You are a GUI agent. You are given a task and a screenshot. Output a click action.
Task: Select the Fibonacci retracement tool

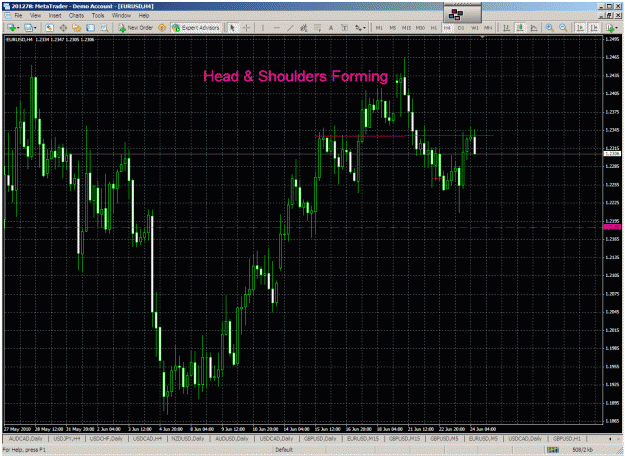(317, 28)
